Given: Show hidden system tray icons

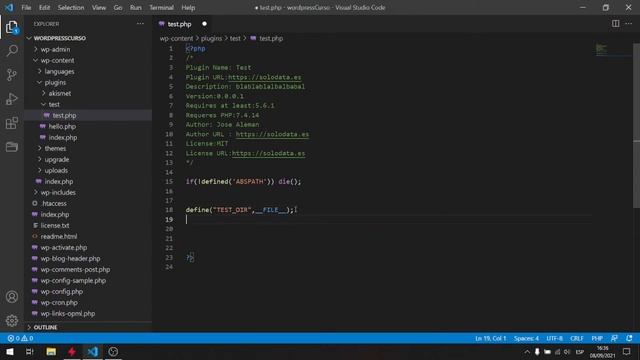Looking at the screenshot, I should click(x=527, y=351).
